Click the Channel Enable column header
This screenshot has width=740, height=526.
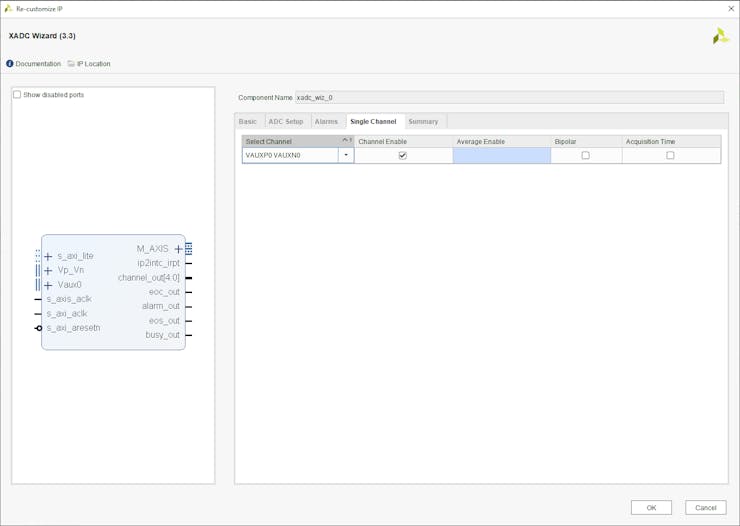tap(404, 141)
